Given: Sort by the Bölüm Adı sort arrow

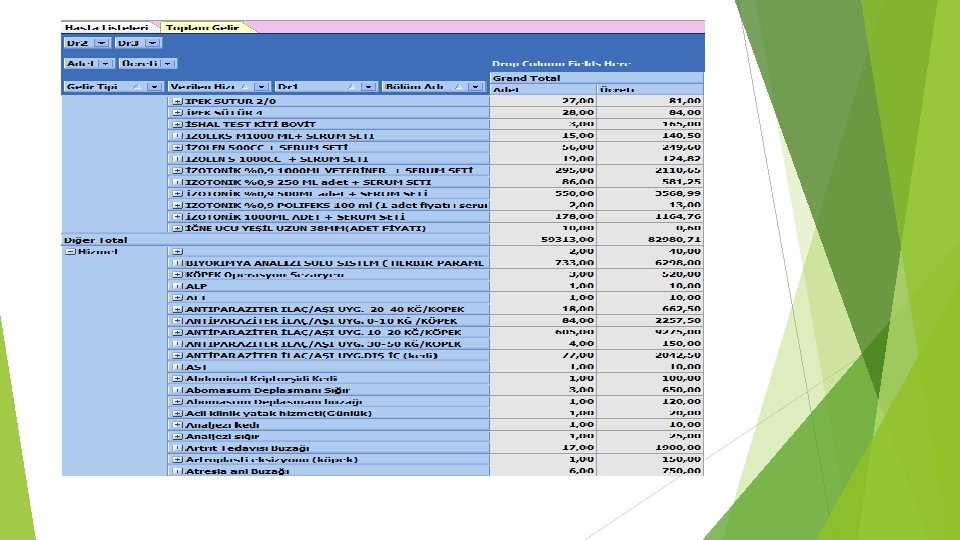Looking at the screenshot, I should click(459, 87).
